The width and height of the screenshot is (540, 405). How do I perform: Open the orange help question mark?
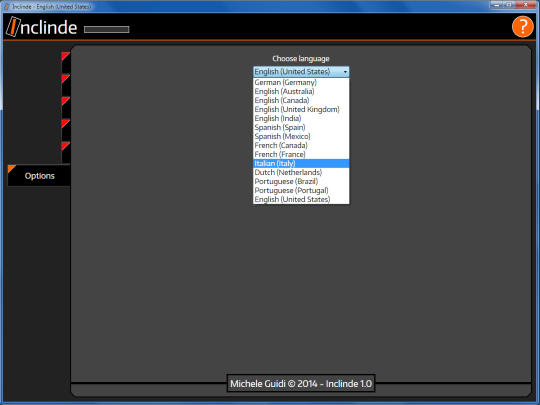click(522, 27)
